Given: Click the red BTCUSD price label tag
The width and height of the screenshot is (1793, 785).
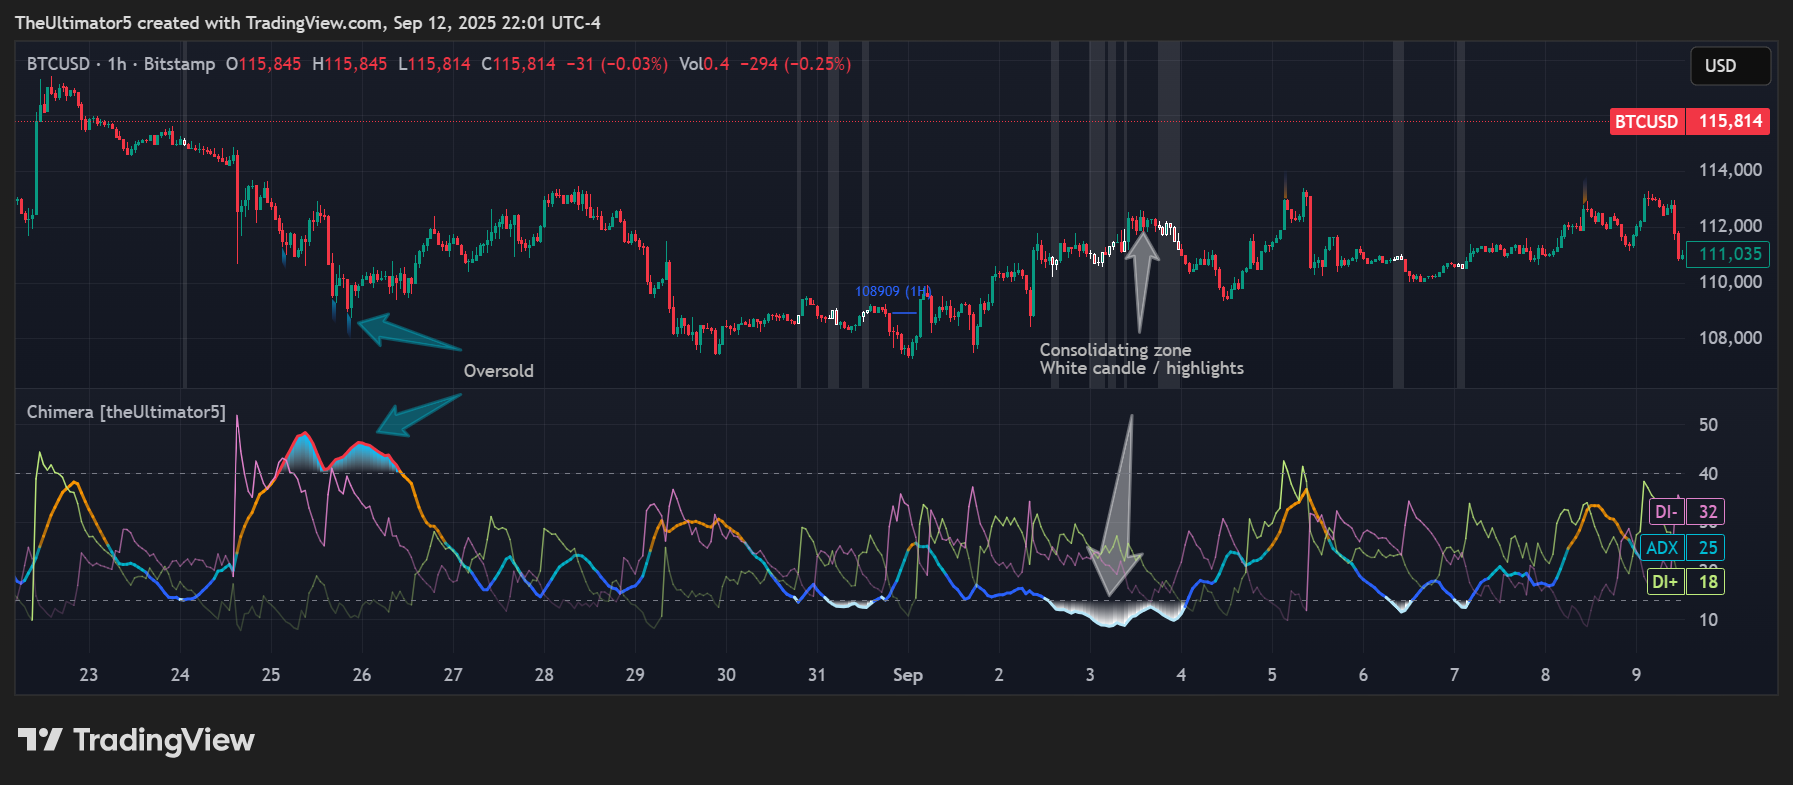Looking at the screenshot, I should 1646,122.
